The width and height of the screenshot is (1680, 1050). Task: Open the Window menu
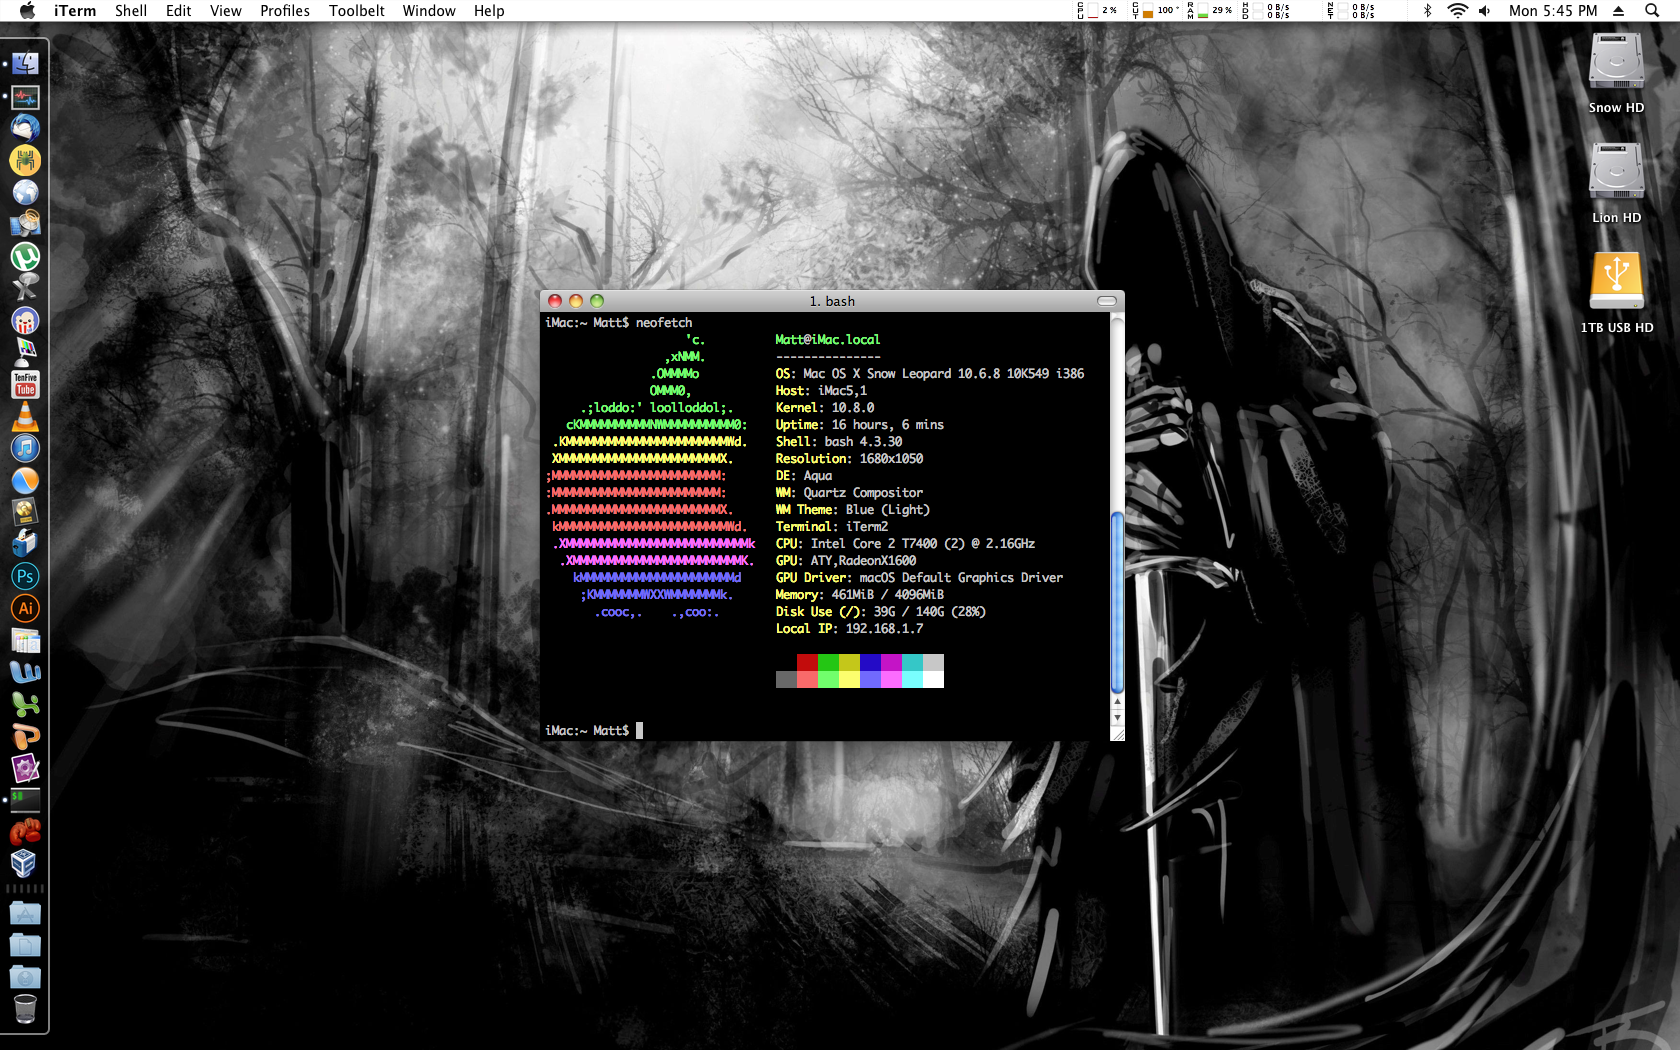click(x=429, y=11)
